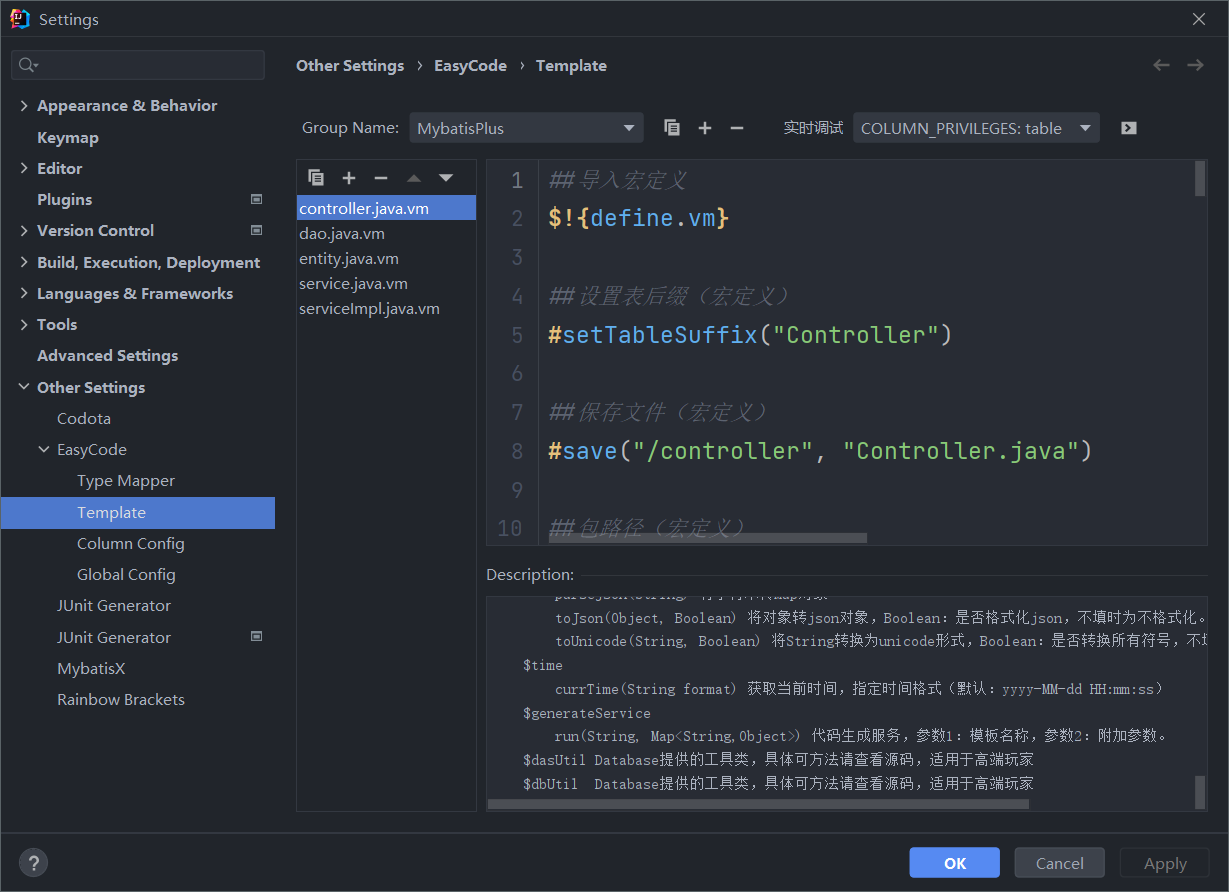Image resolution: width=1229 pixels, height=892 pixels.
Task: Select Type Mapper under EasyCode
Action: click(126, 480)
